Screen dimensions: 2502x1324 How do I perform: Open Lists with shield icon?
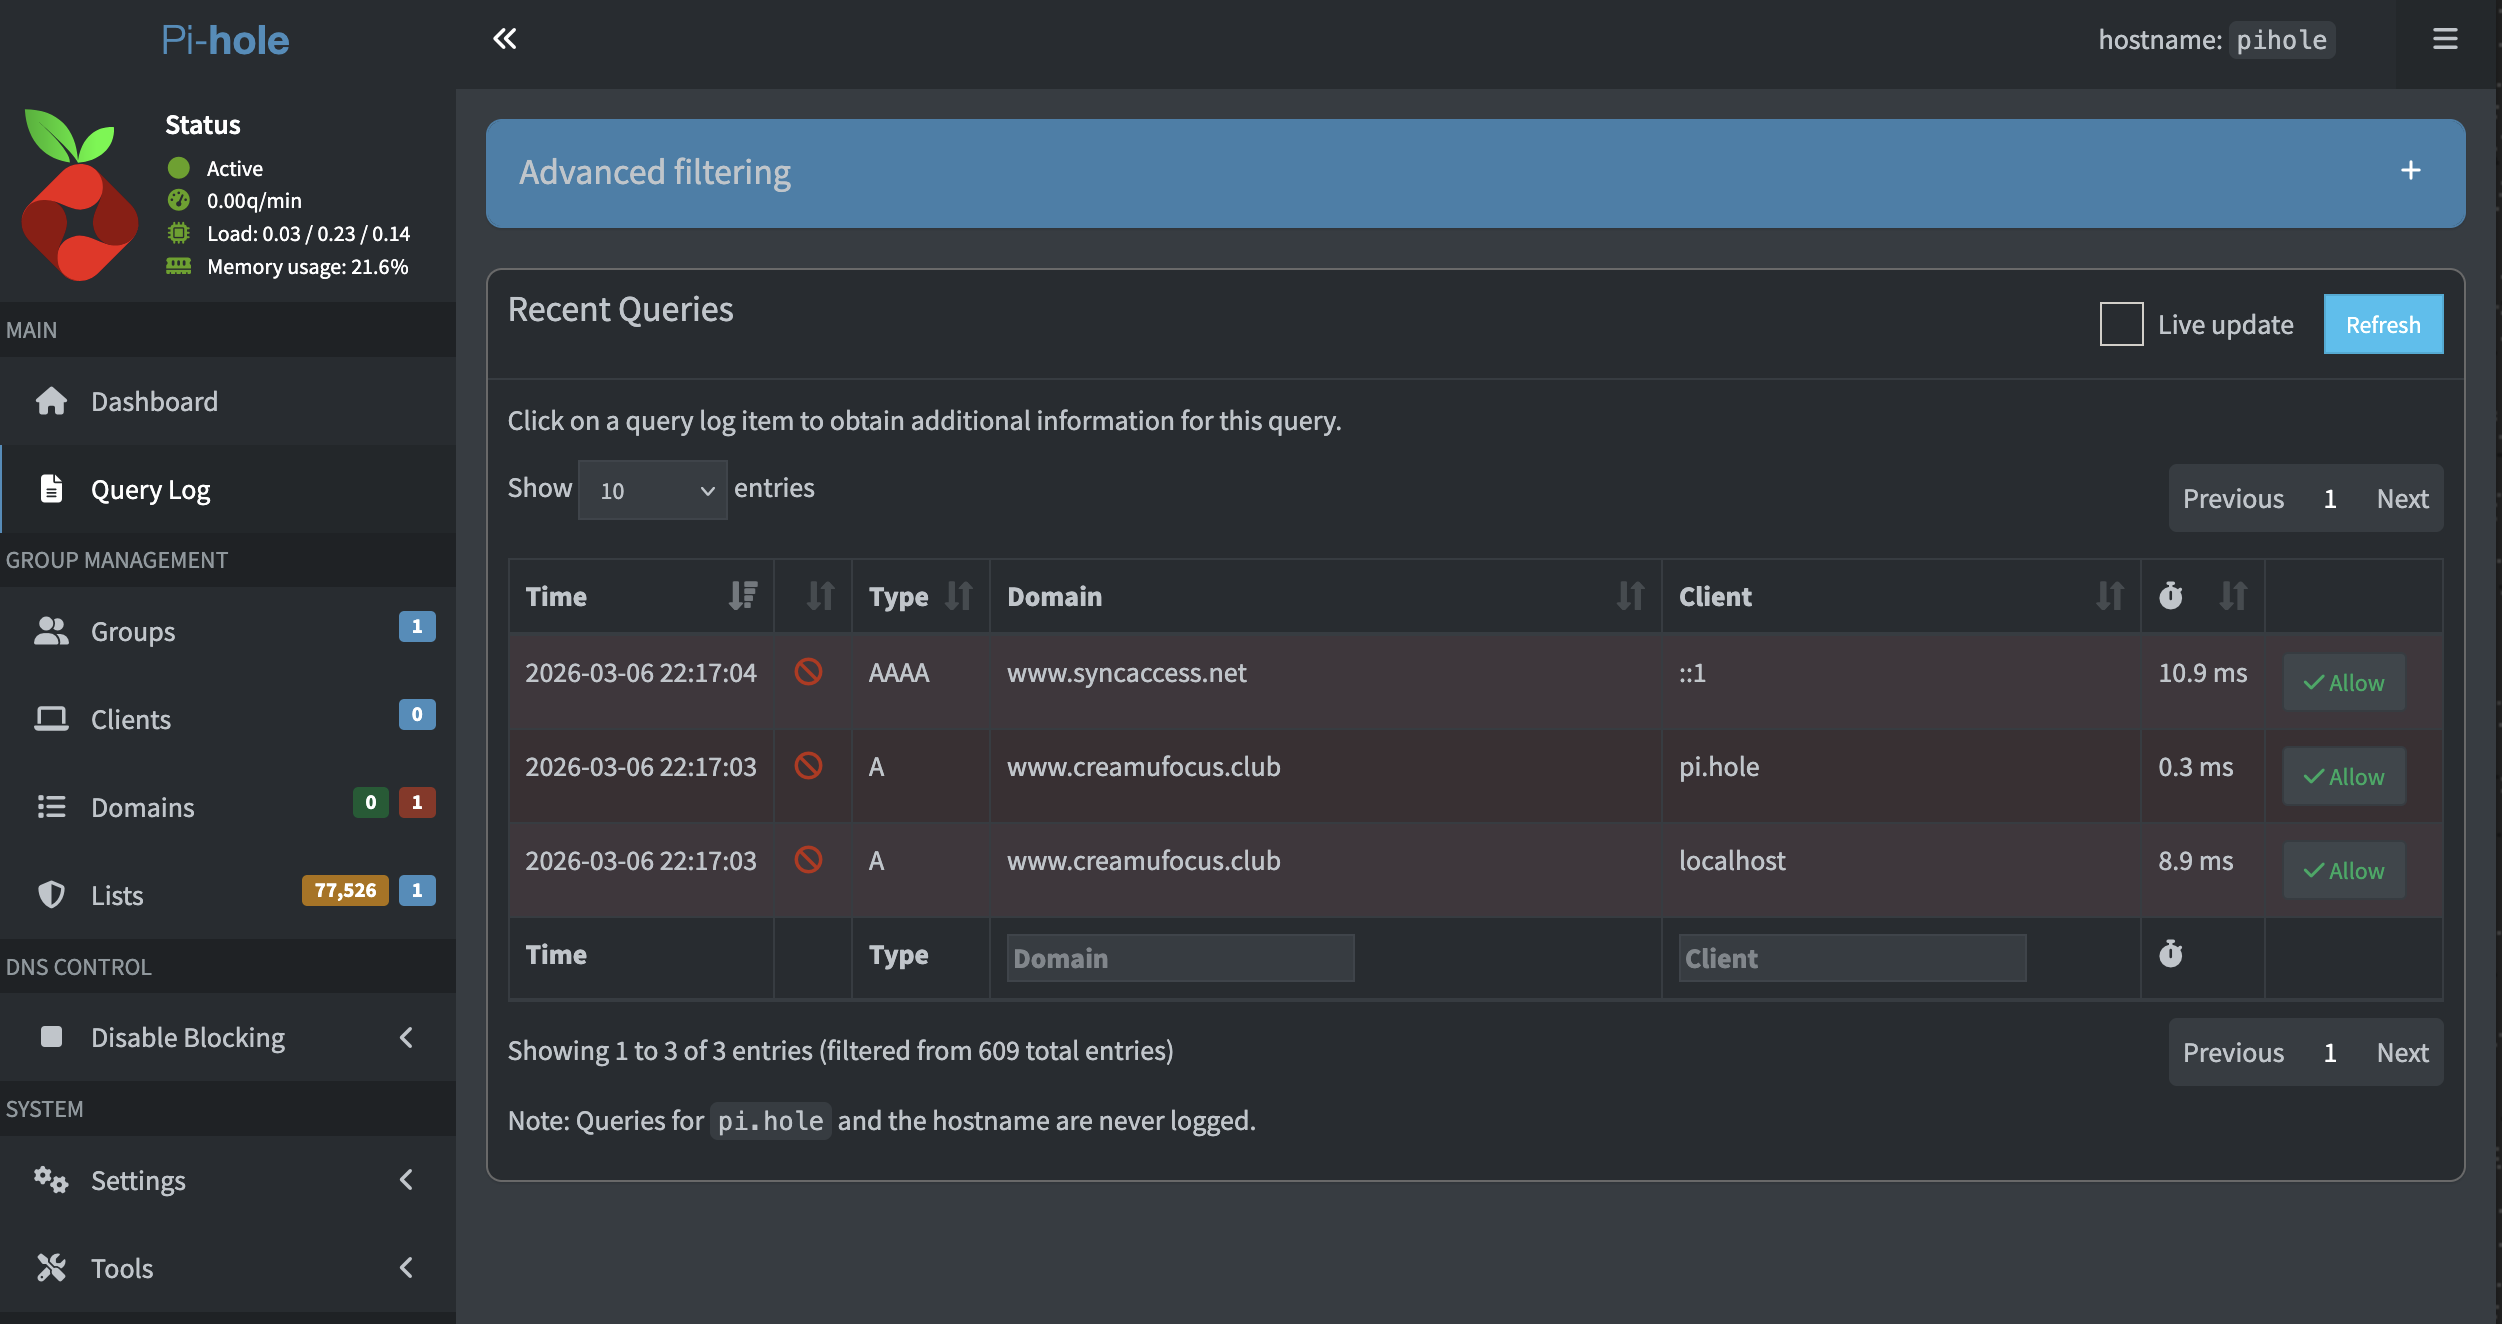(x=52, y=895)
